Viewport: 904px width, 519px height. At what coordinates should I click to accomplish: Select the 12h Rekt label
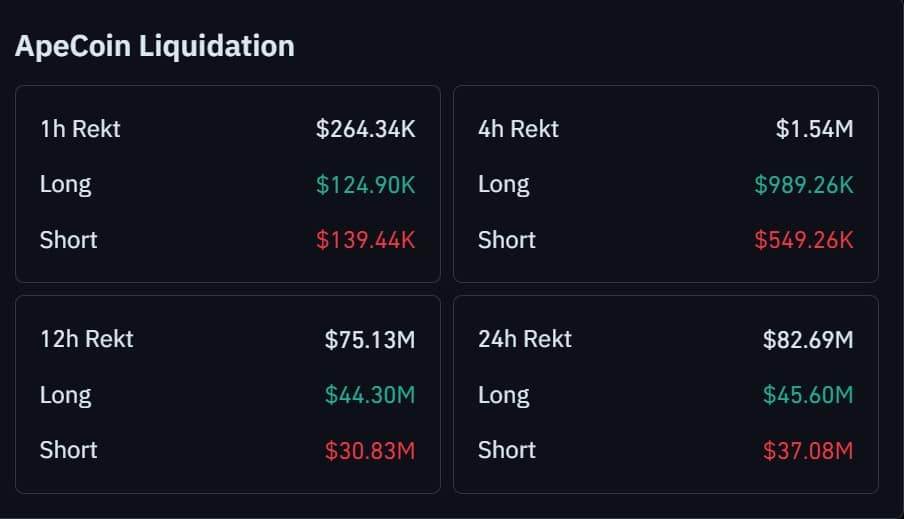(86, 339)
